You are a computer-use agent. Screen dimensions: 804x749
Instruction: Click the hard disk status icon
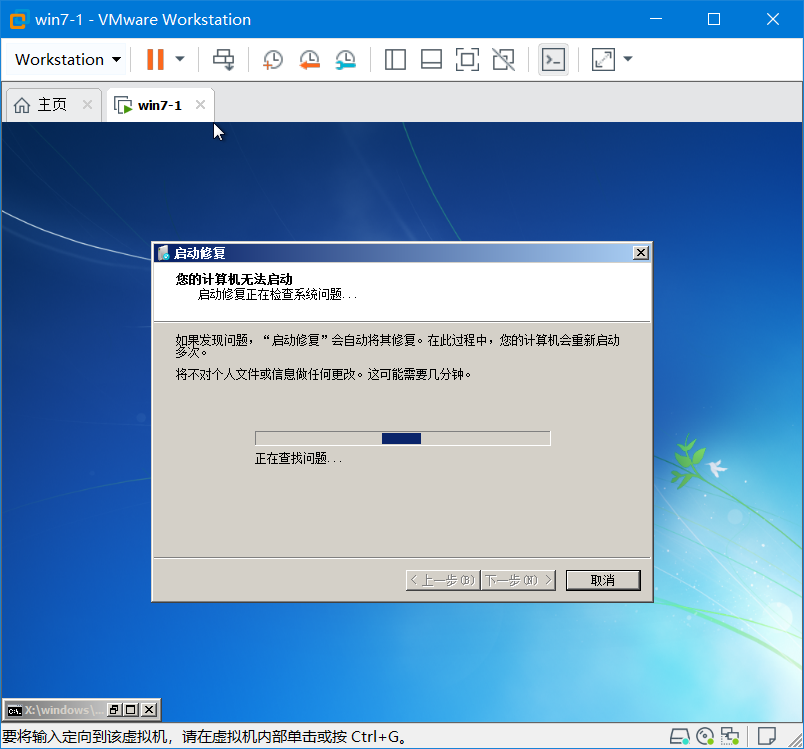click(x=680, y=737)
